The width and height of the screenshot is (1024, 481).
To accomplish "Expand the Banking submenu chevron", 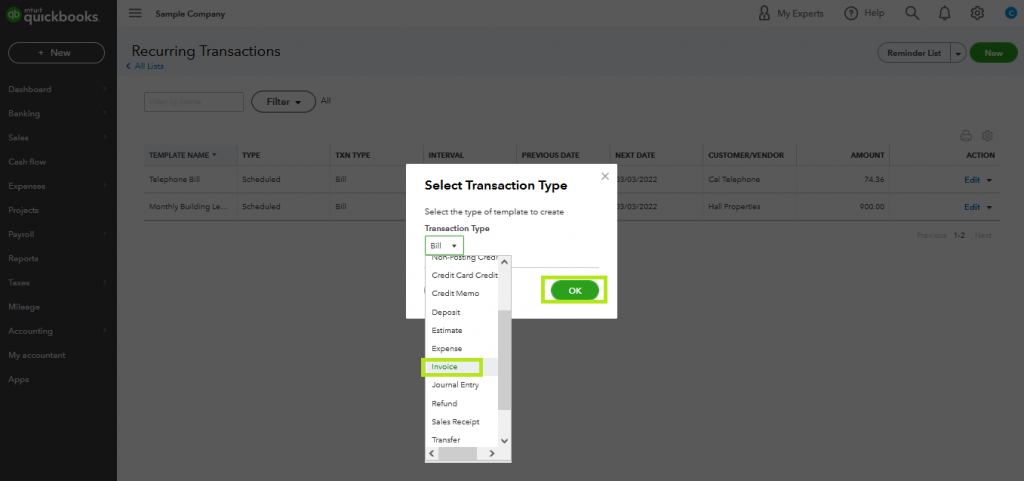I will coord(104,114).
